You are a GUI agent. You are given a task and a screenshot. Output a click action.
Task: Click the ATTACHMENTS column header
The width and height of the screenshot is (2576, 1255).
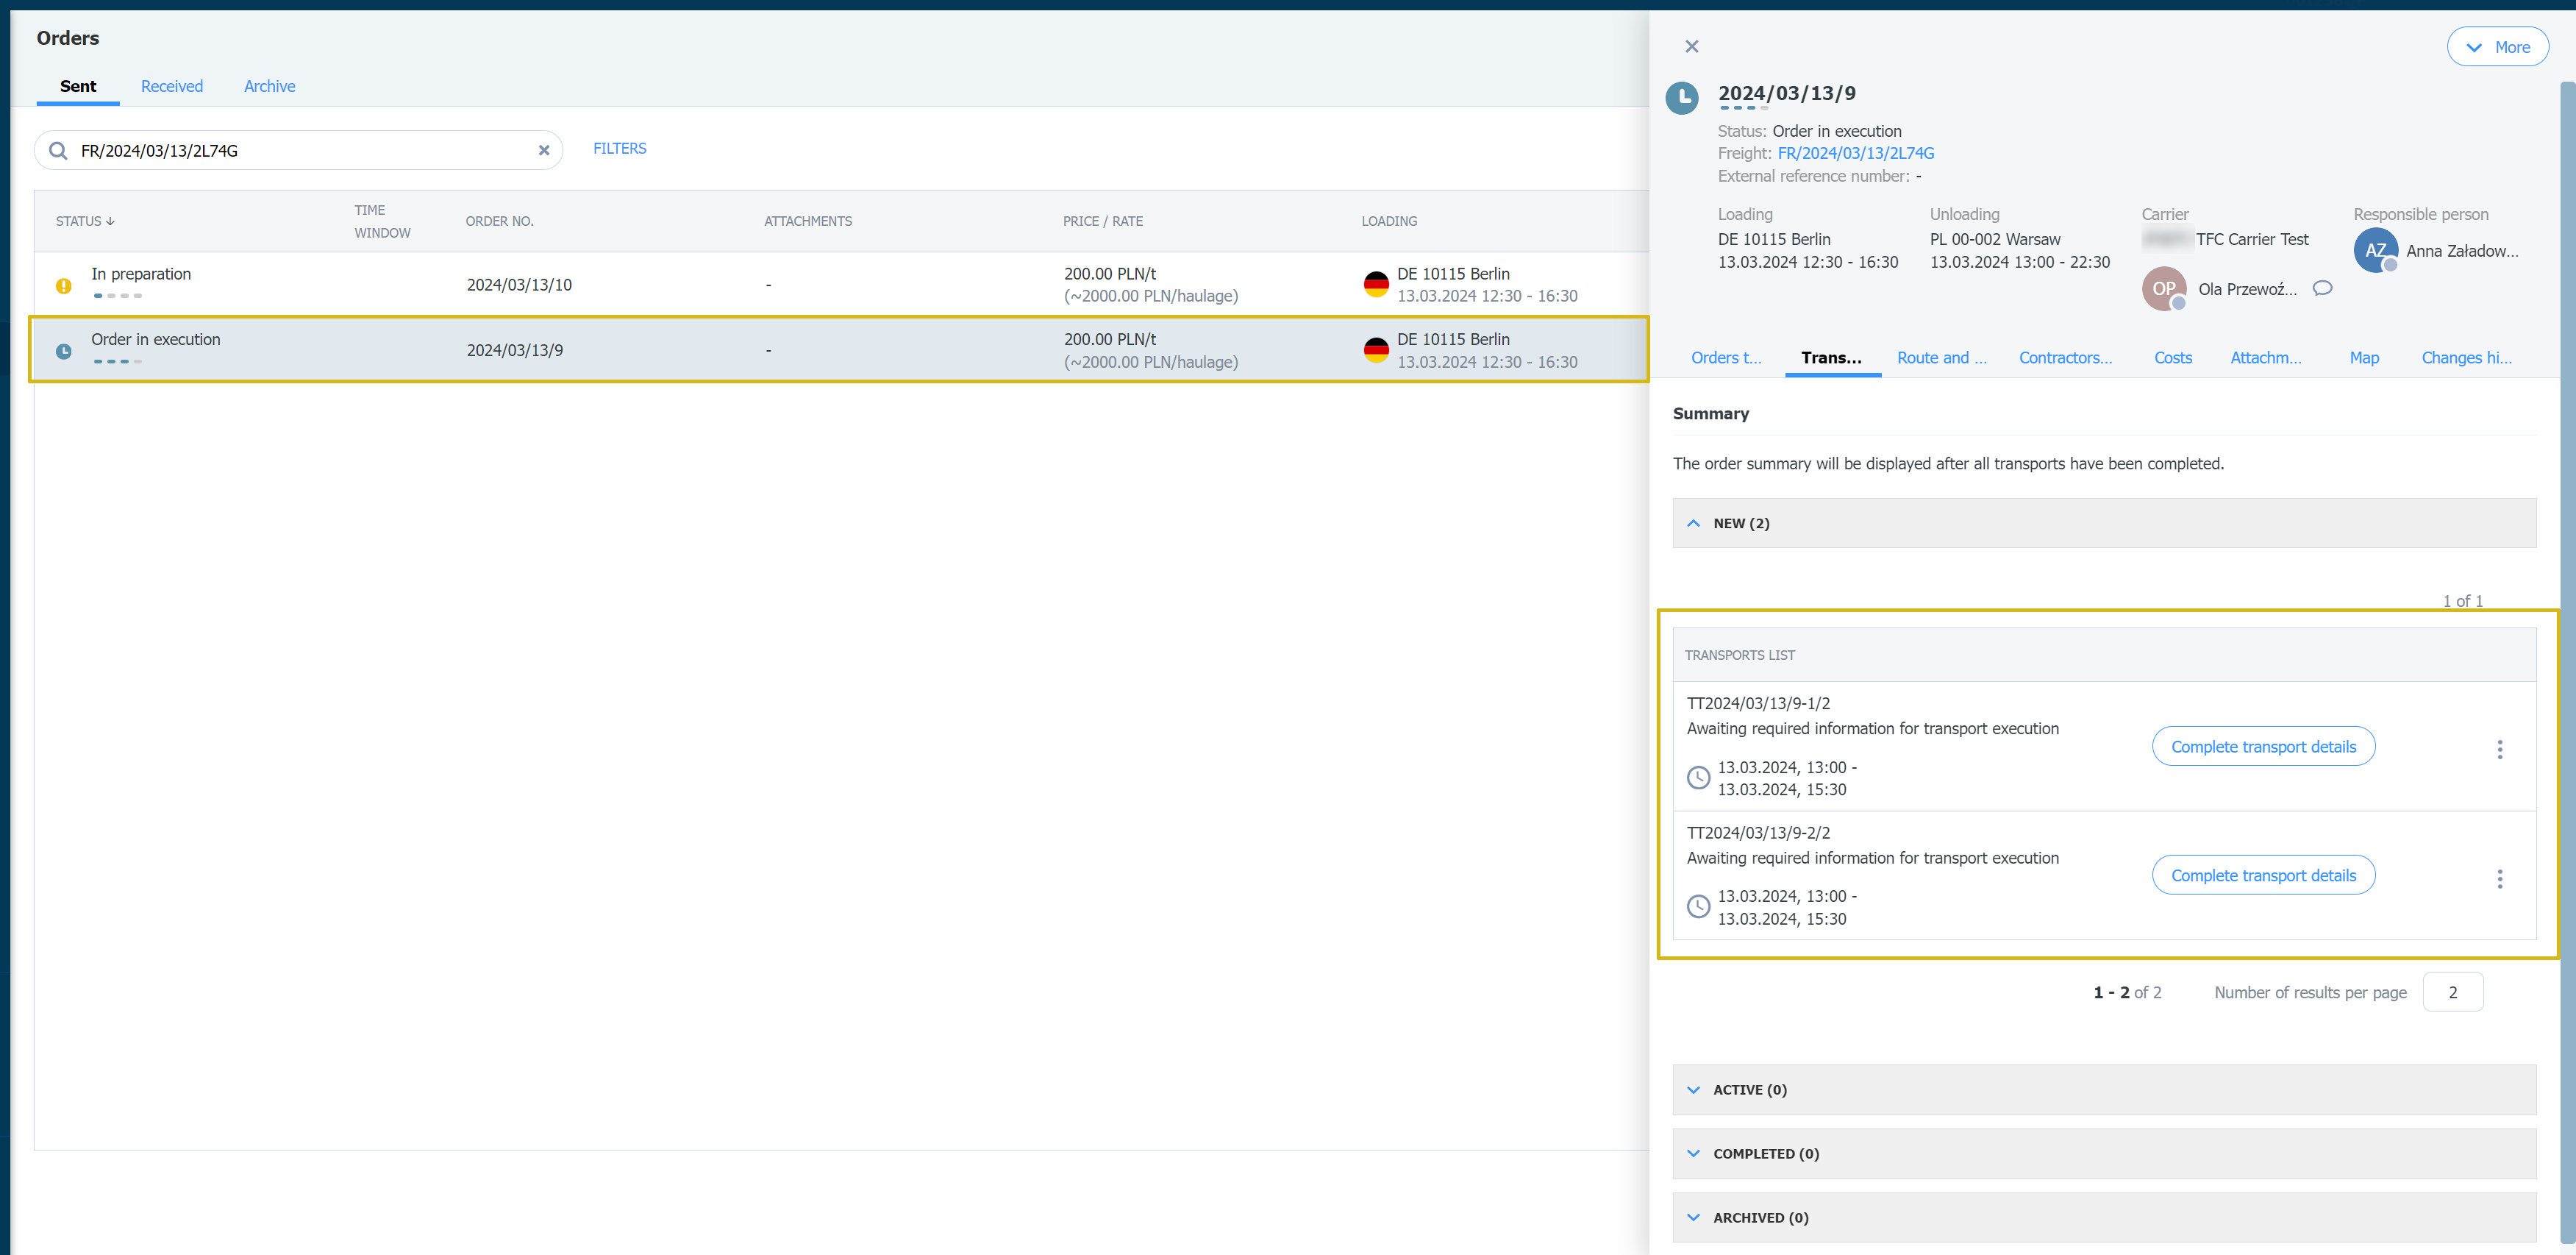tap(808, 221)
